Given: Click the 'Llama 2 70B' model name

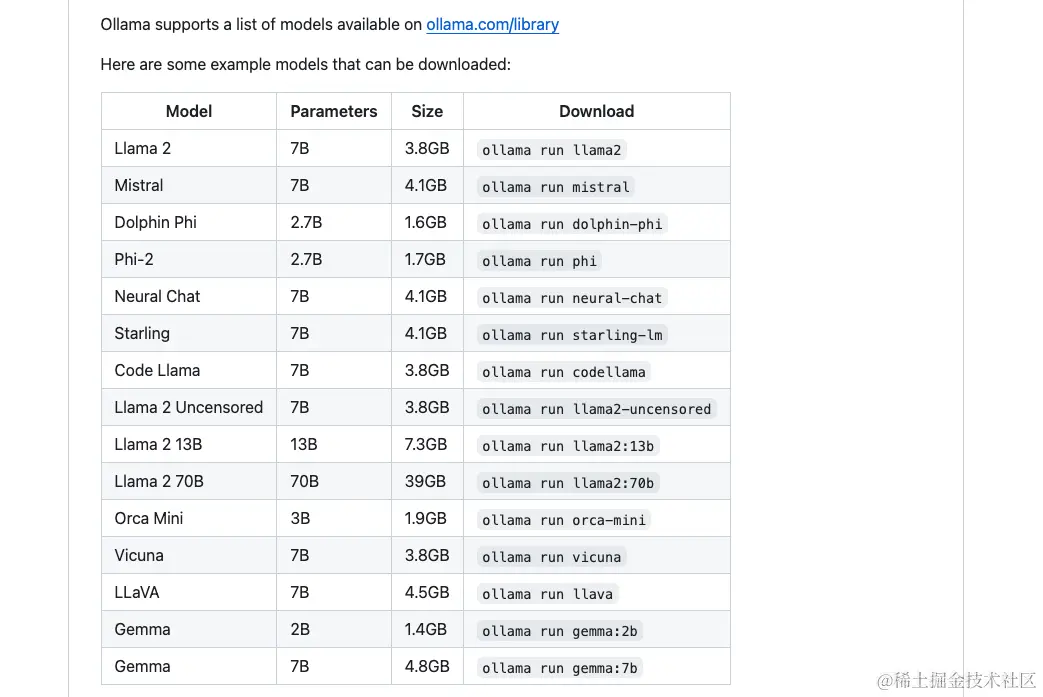Looking at the screenshot, I should [159, 482].
